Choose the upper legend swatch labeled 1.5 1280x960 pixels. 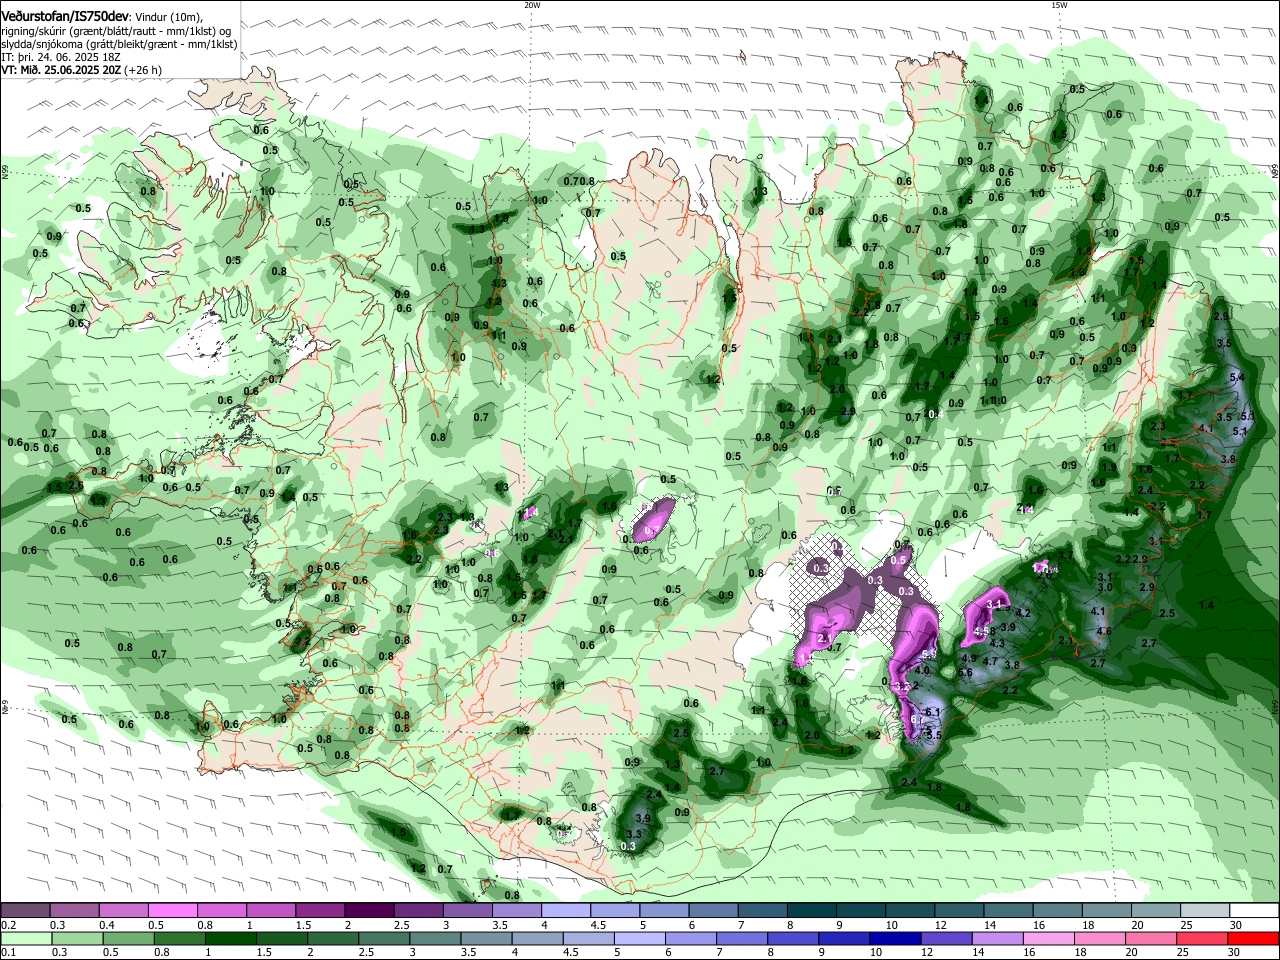[320, 911]
